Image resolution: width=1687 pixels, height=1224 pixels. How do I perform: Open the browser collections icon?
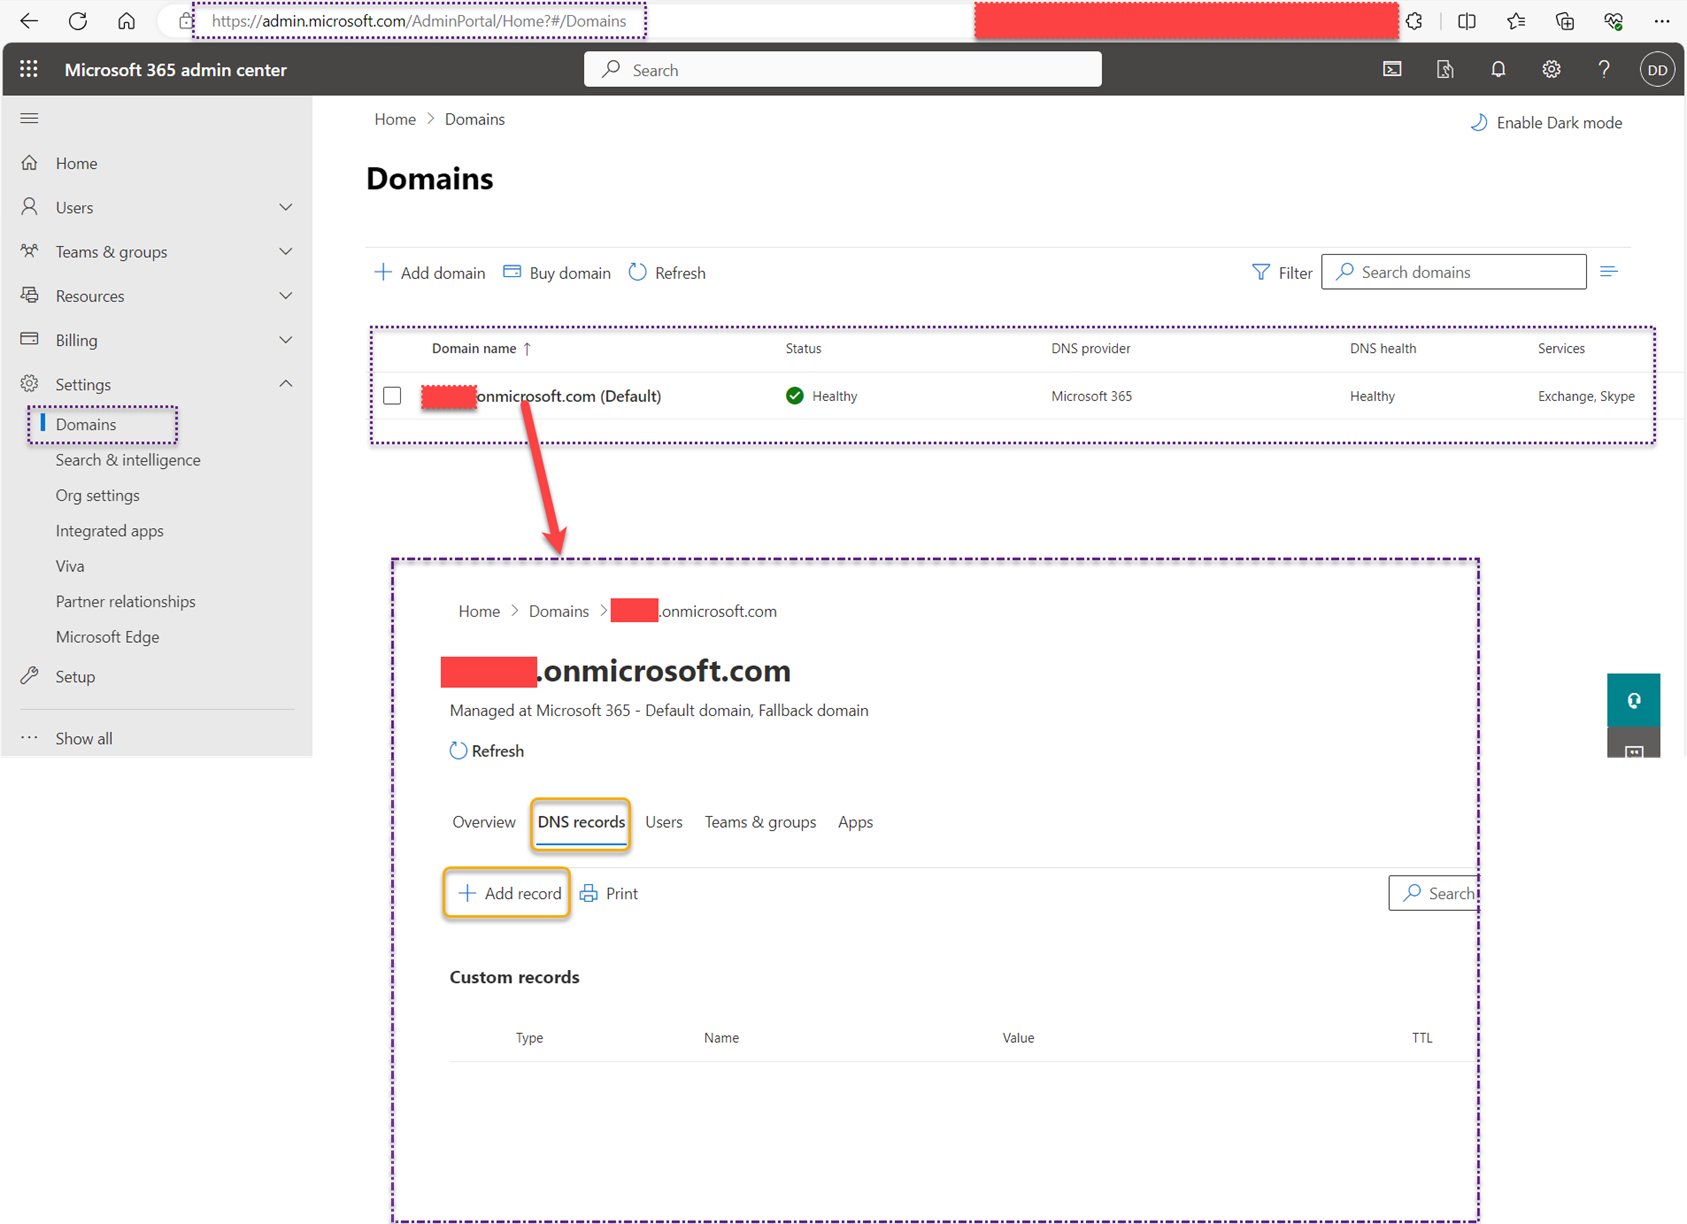[x=1565, y=21]
